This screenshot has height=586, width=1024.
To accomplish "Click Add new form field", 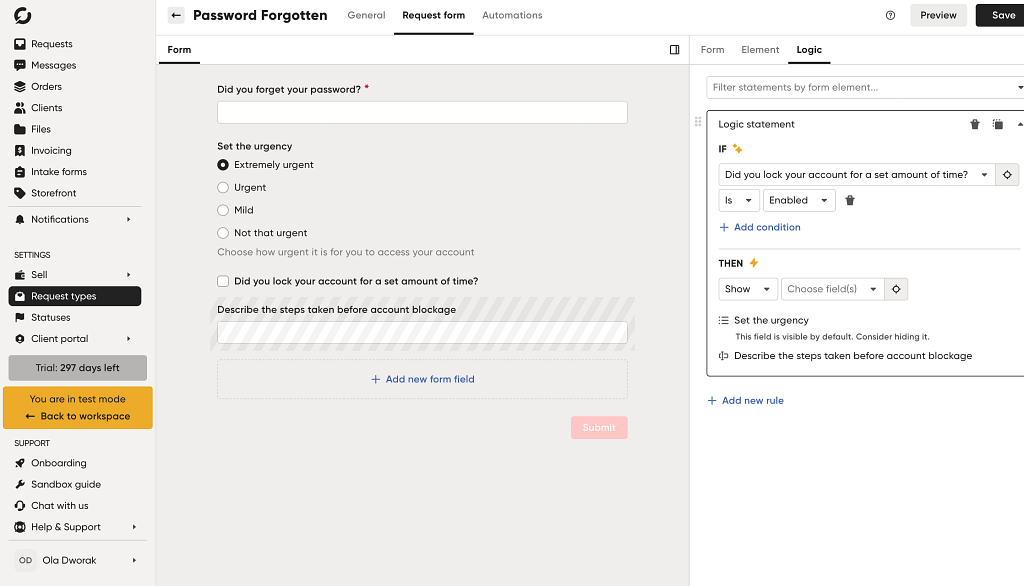I will pyautogui.click(x=423, y=379).
